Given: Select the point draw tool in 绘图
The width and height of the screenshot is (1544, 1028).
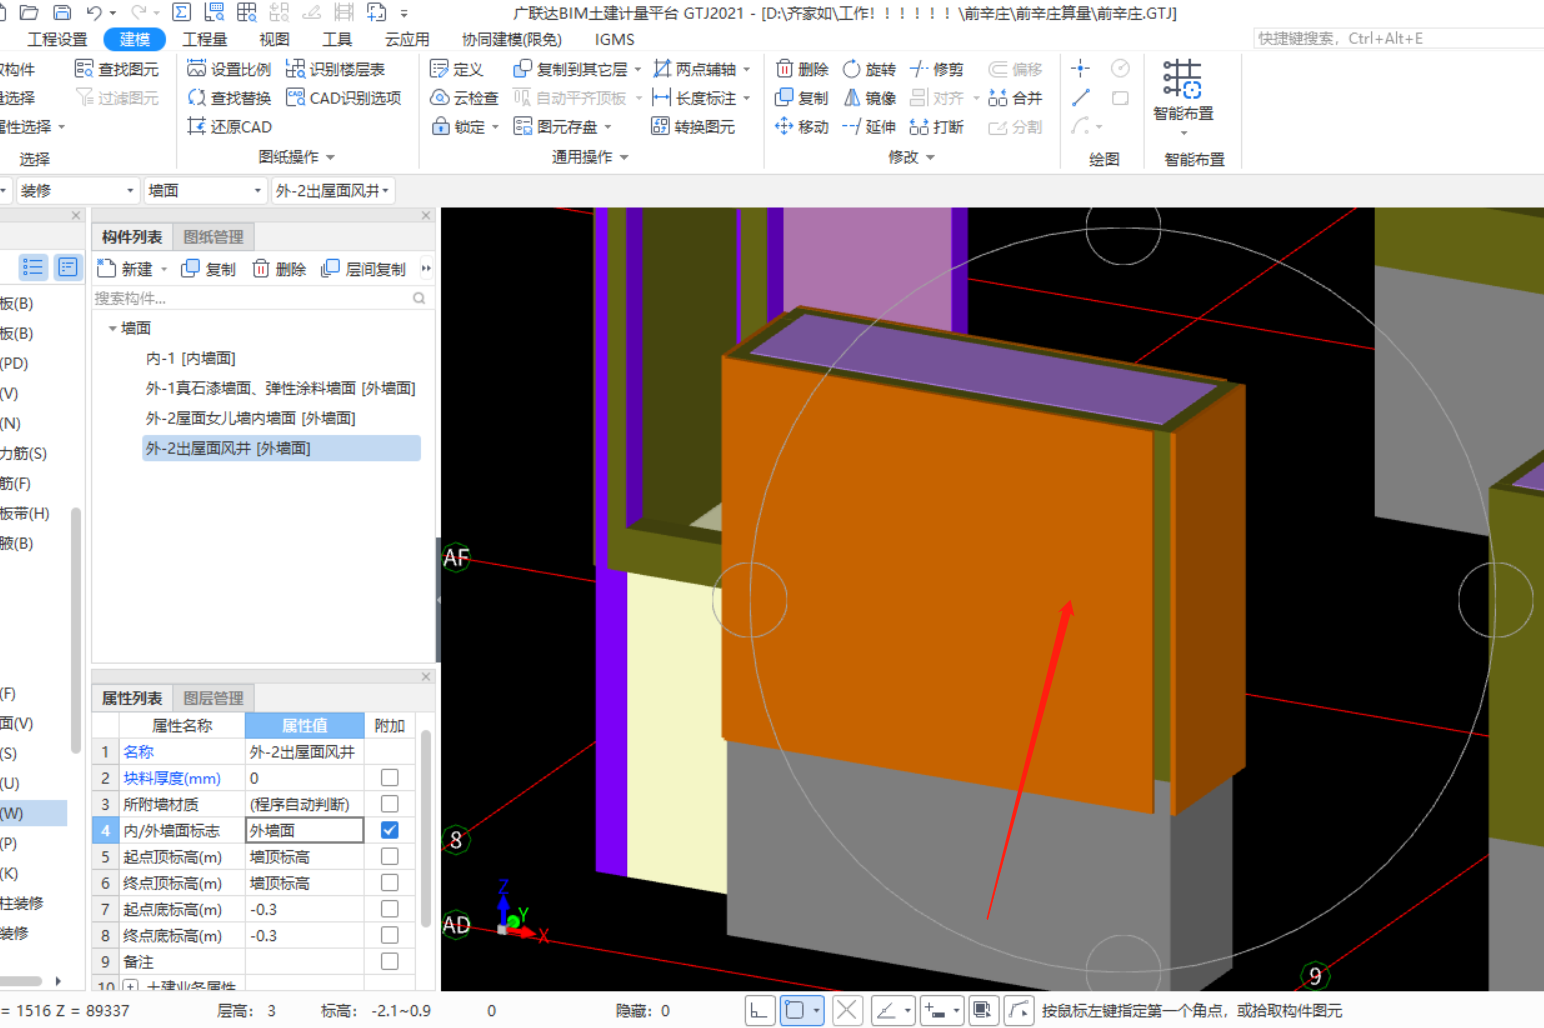Looking at the screenshot, I should [1080, 69].
